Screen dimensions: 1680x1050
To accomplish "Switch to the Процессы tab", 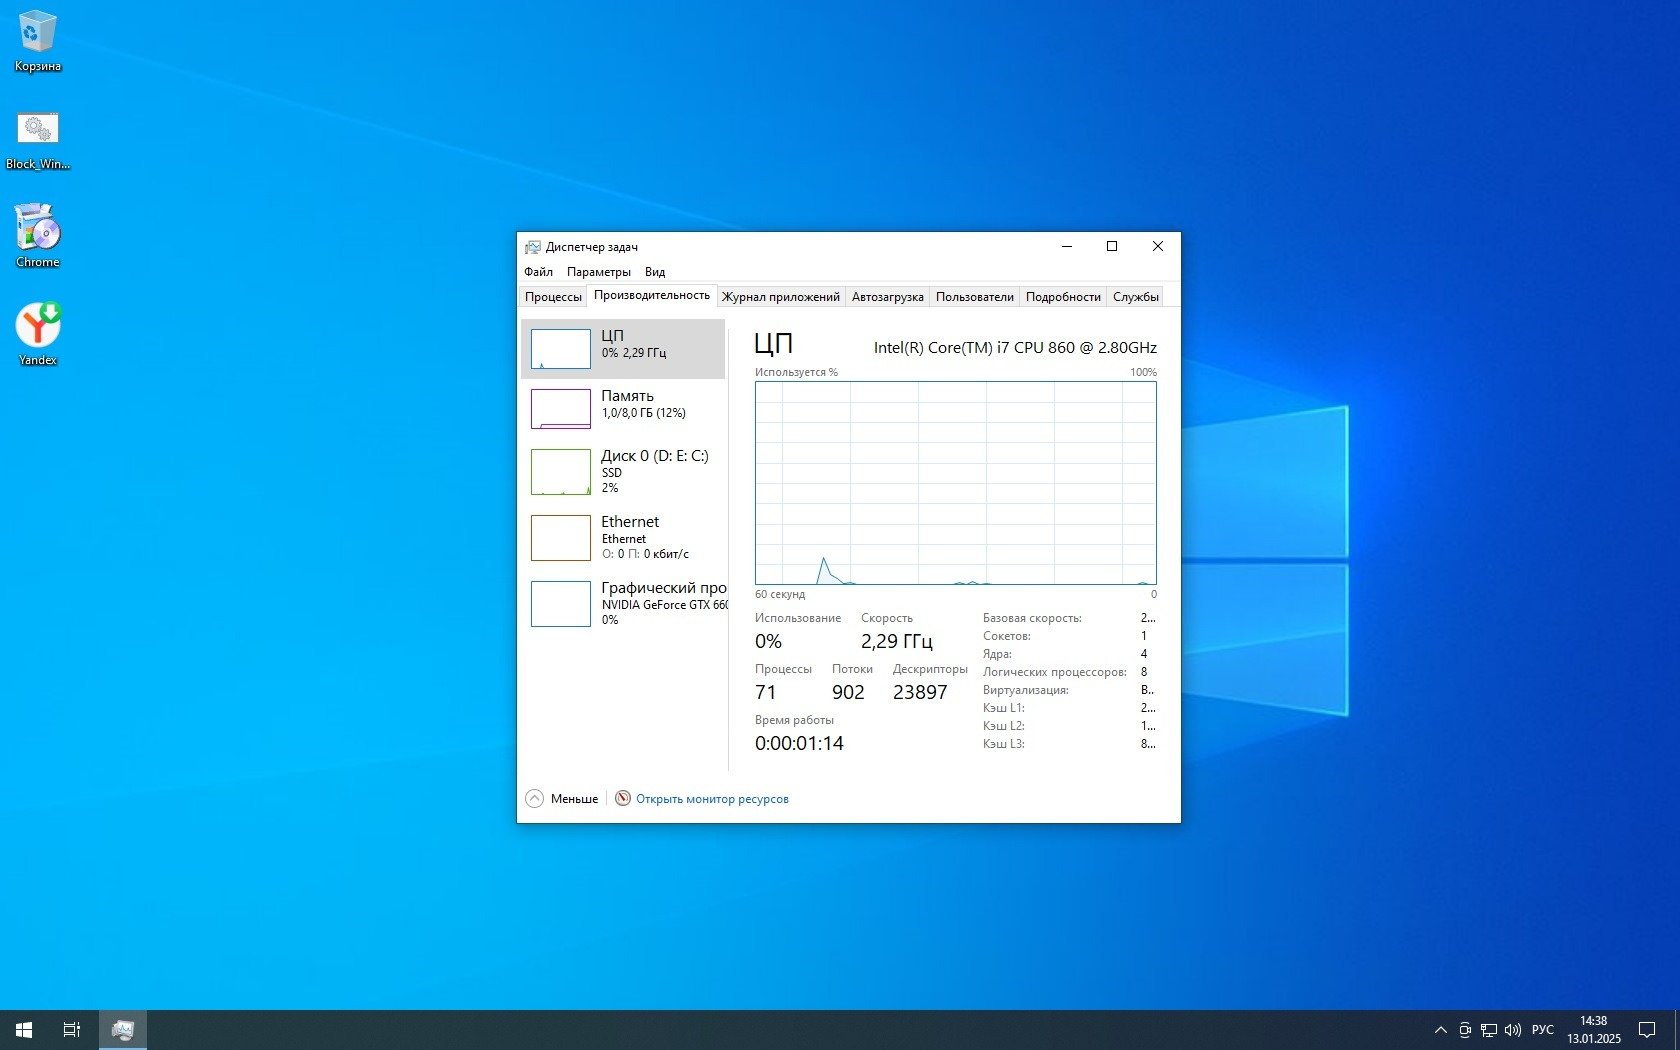I will 553,297.
